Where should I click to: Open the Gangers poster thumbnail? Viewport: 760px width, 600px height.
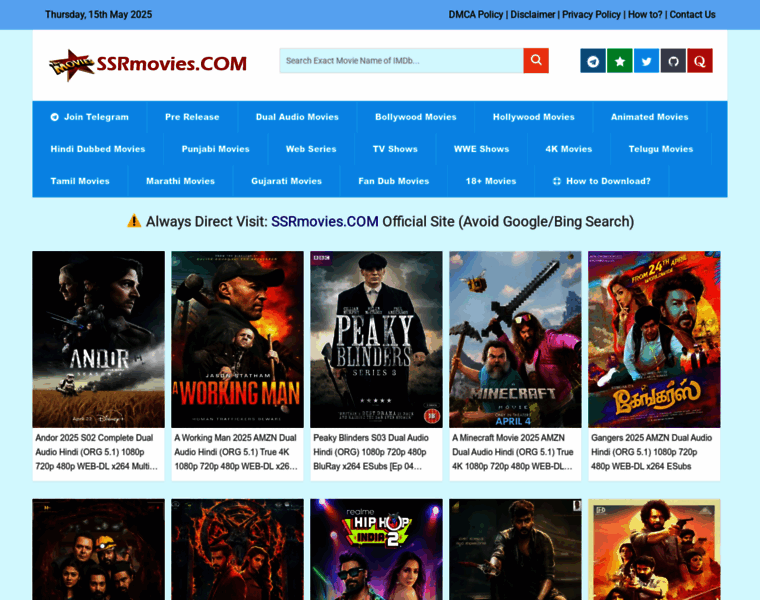pyautogui.click(x=654, y=339)
